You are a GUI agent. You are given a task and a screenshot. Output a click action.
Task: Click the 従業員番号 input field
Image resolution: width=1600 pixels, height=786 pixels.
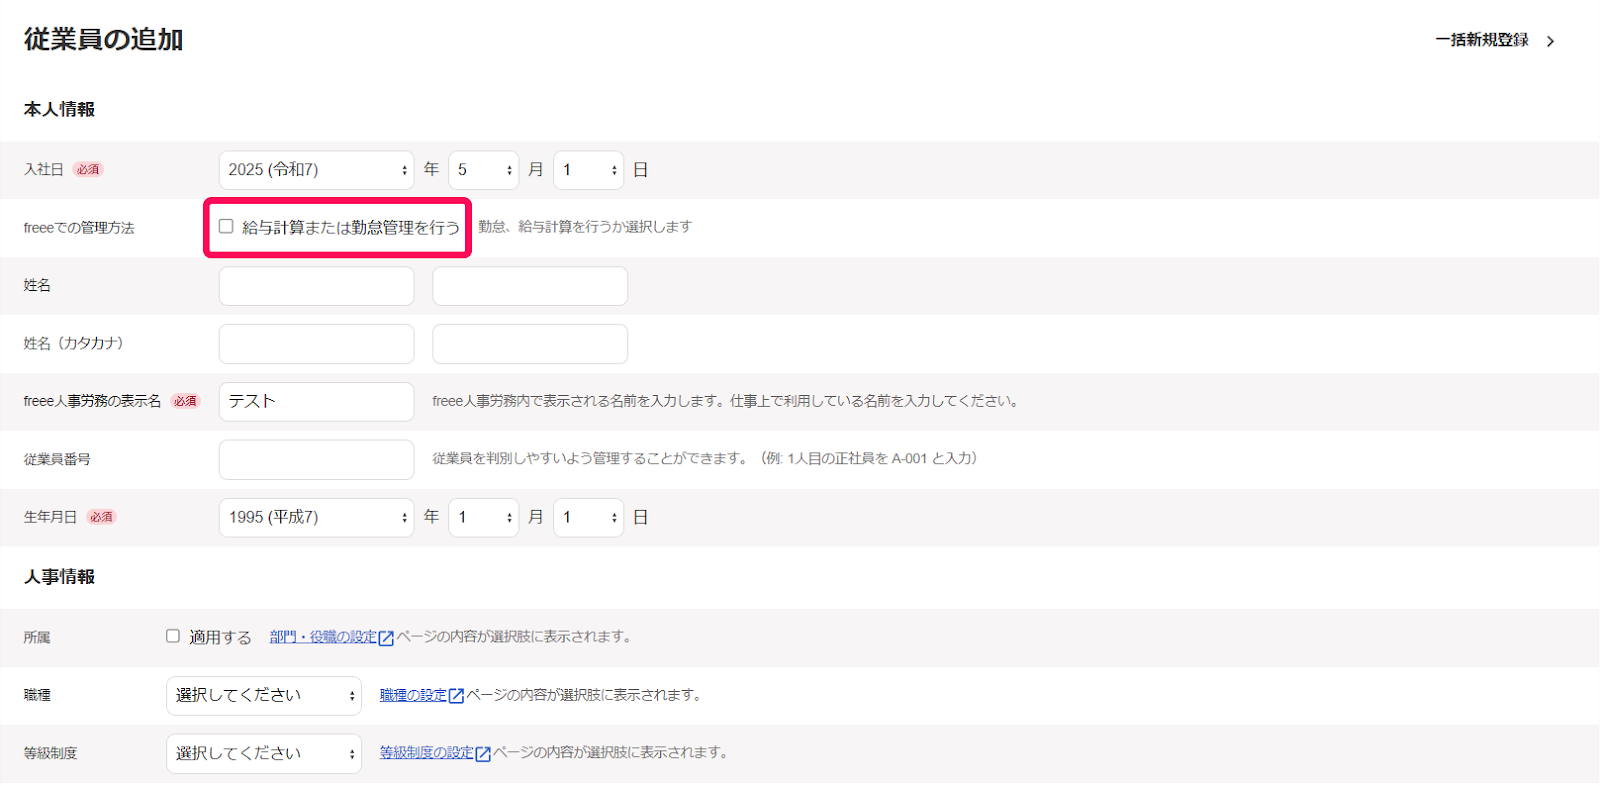pos(316,459)
